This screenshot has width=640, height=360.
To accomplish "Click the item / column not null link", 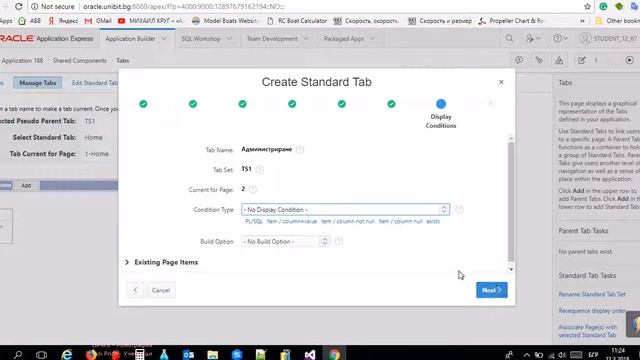I will (347, 221).
